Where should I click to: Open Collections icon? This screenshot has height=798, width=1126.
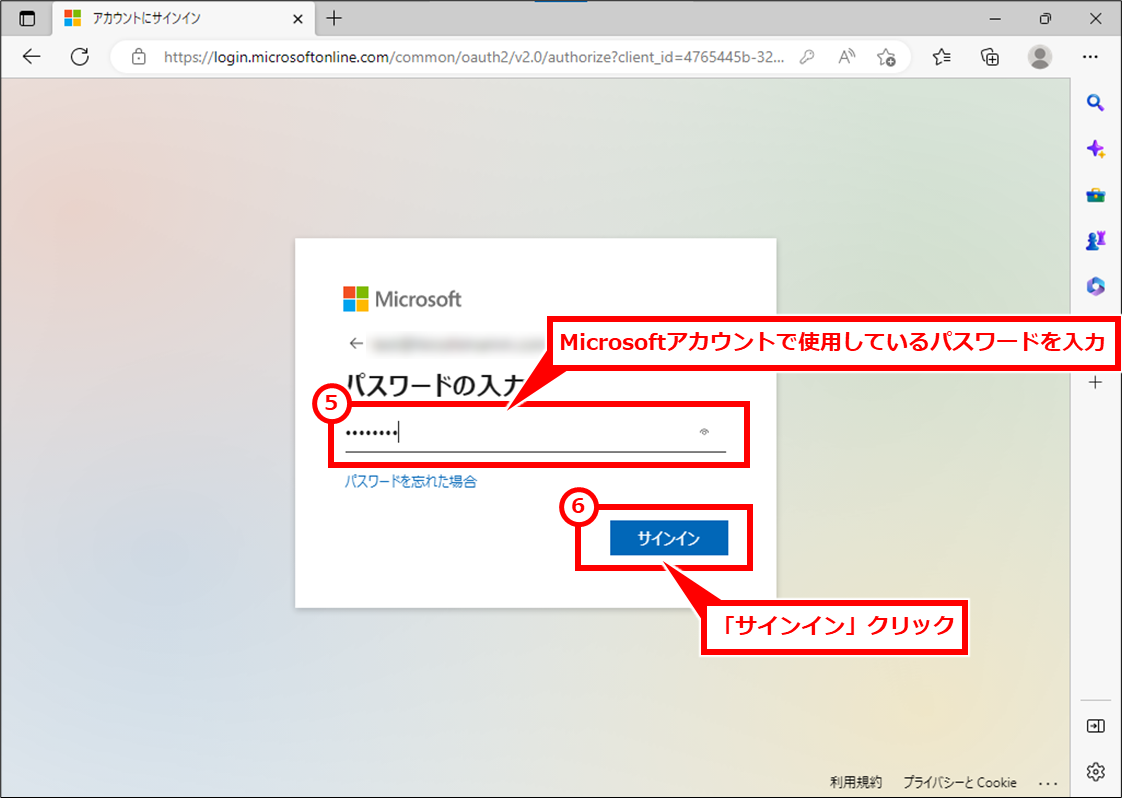[990, 57]
